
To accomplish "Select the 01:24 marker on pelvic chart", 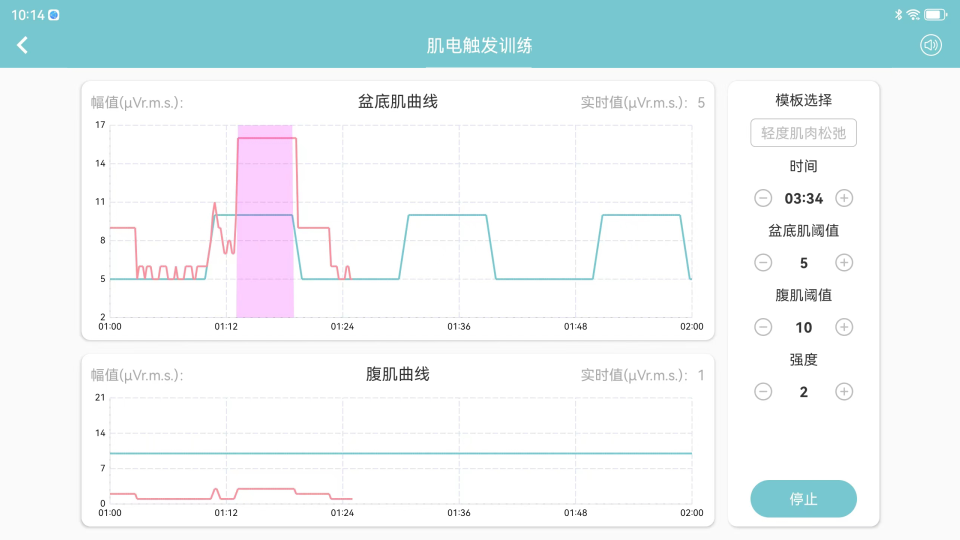I will (x=342, y=326).
